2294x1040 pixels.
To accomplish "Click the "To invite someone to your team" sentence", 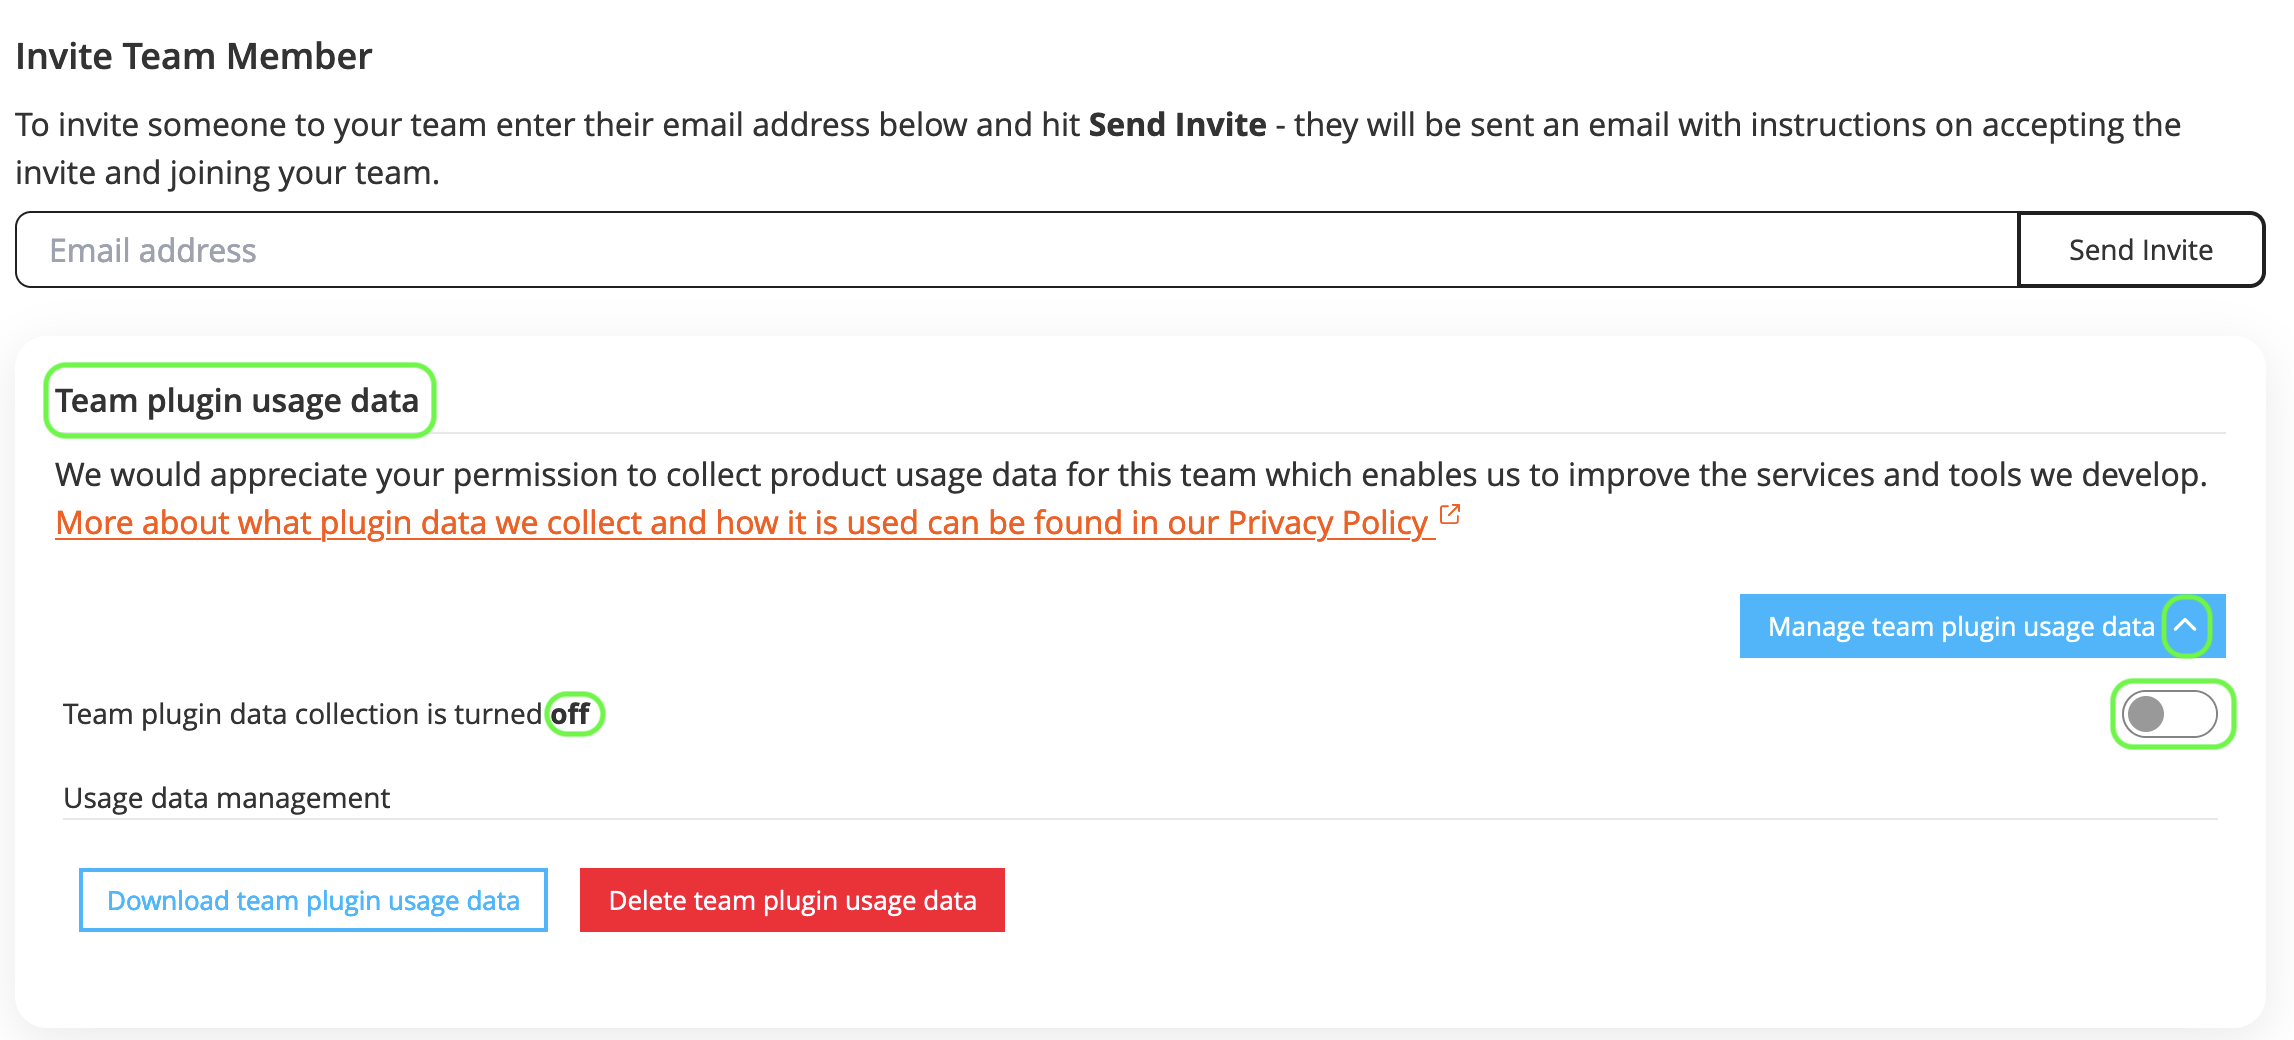I will point(540,125).
